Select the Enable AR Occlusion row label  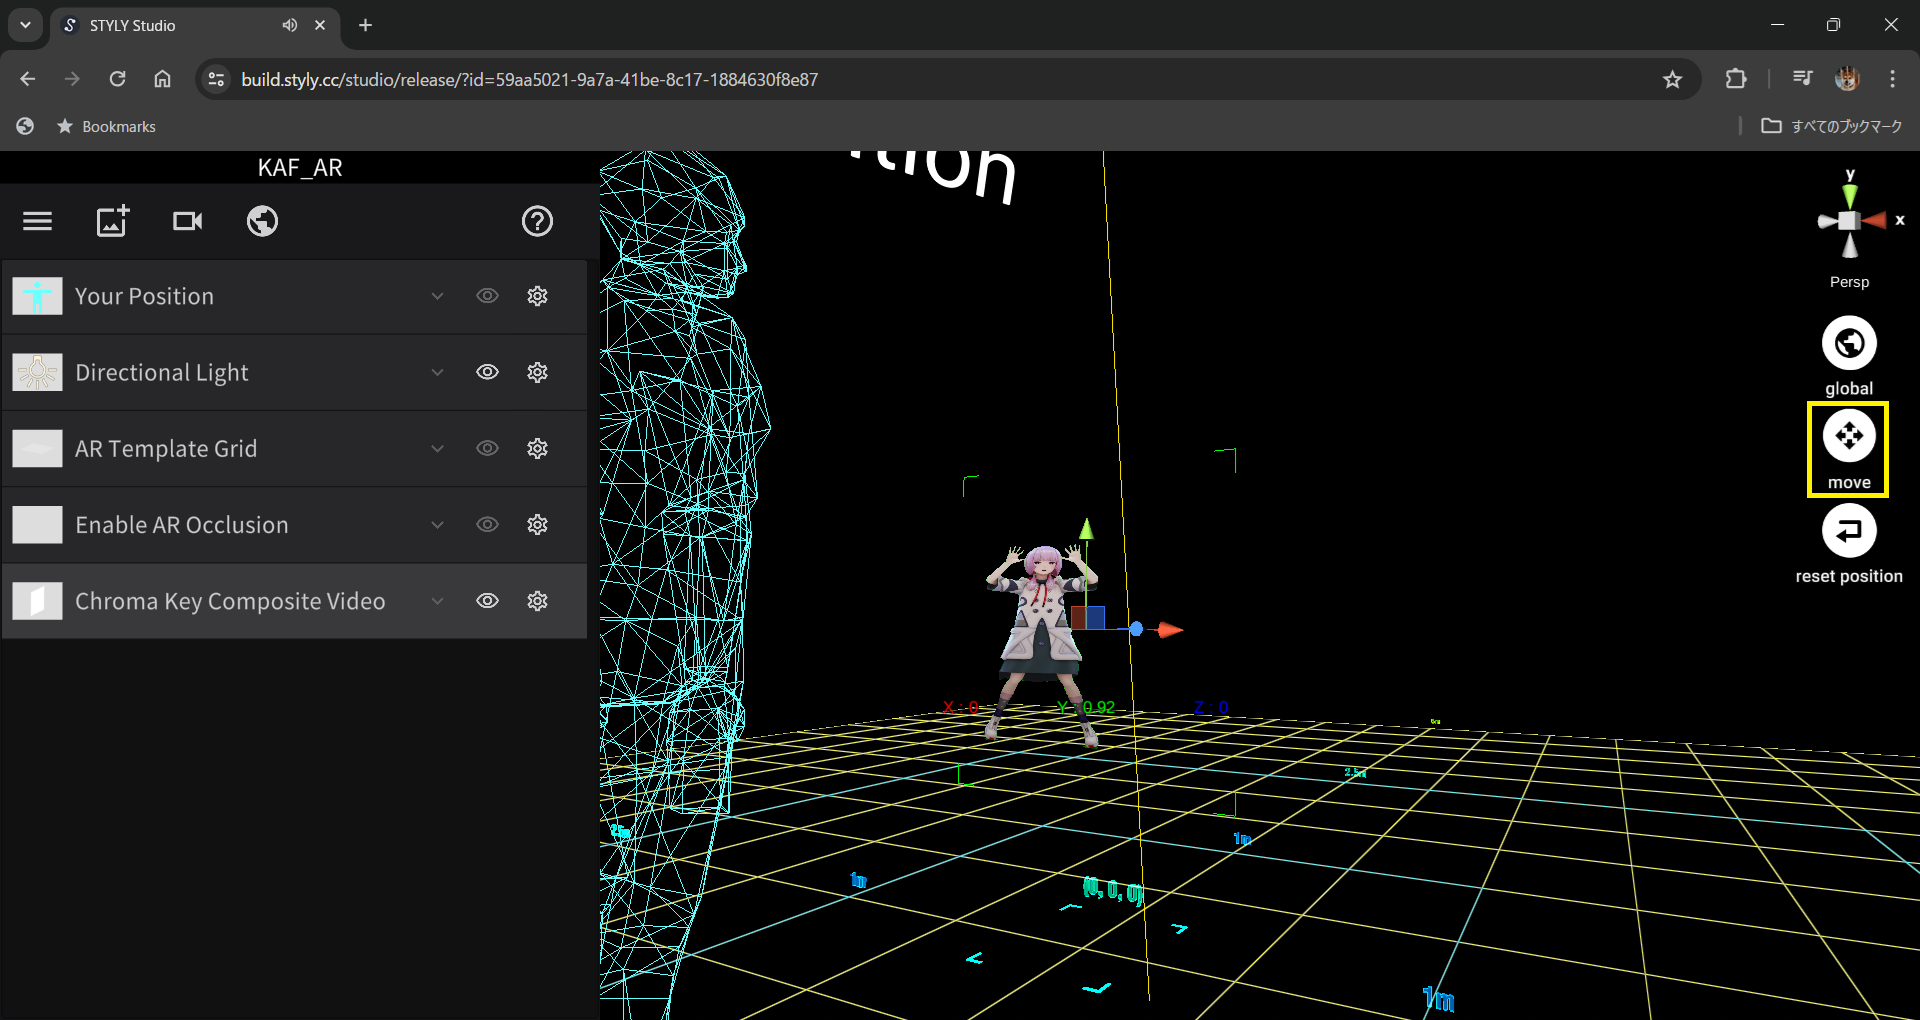click(181, 524)
